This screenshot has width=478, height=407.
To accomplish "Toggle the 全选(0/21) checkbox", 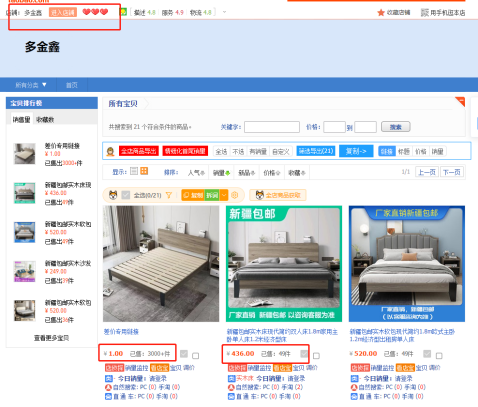I will pyautogui.click(x=126, y=195).
